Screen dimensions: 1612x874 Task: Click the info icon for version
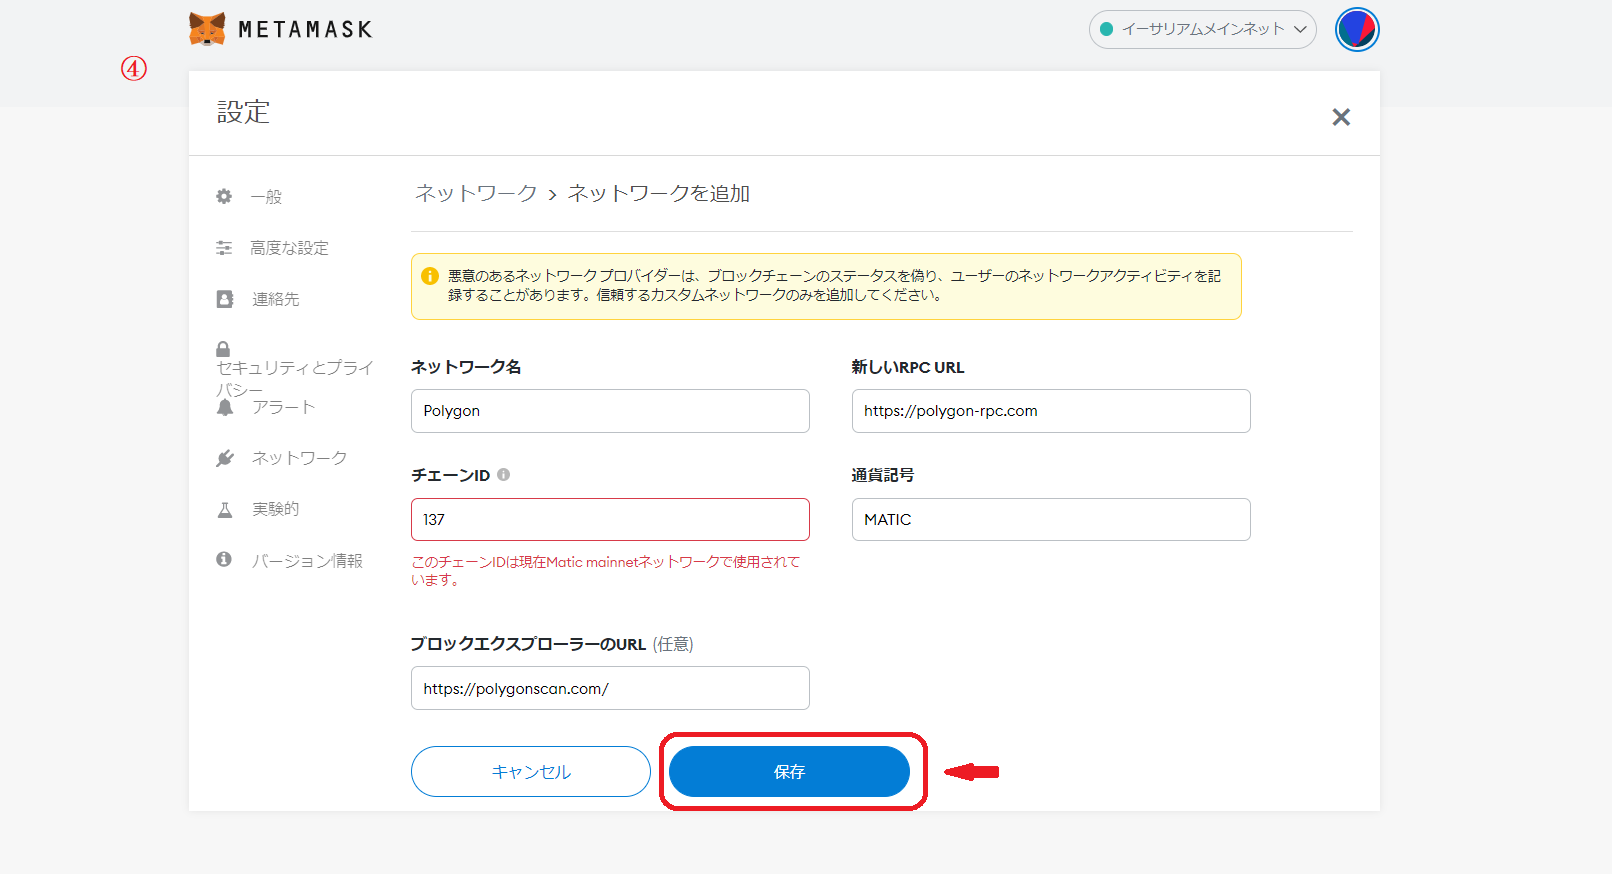(x=224, y=559)
